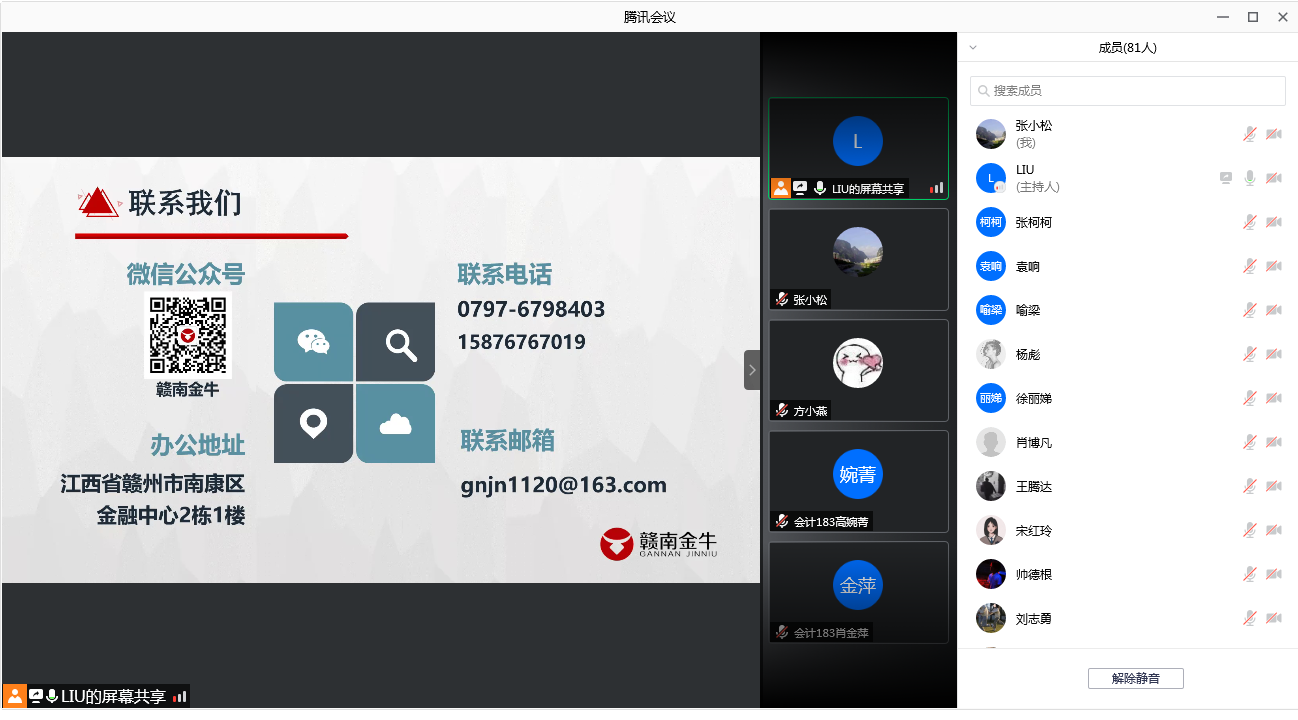Click member name 刘志勇 in the list
Screen dimensions: 1298x720
tap(1034, 618)
